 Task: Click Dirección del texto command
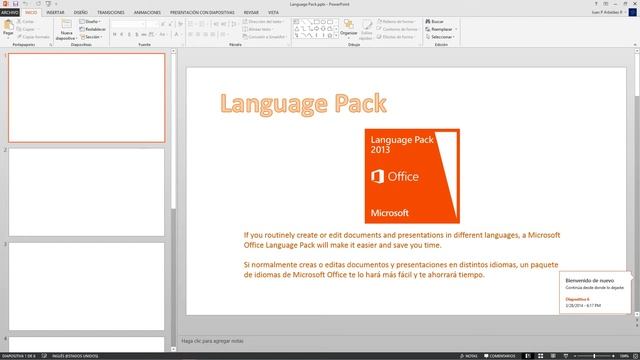pyautogui.click(x=263, y=21)
